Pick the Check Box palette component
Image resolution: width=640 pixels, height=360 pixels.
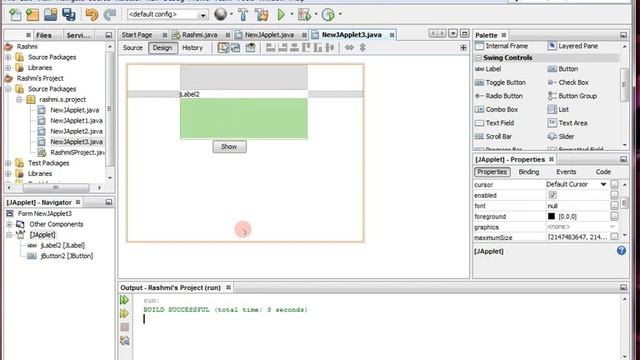coord(568,82)
